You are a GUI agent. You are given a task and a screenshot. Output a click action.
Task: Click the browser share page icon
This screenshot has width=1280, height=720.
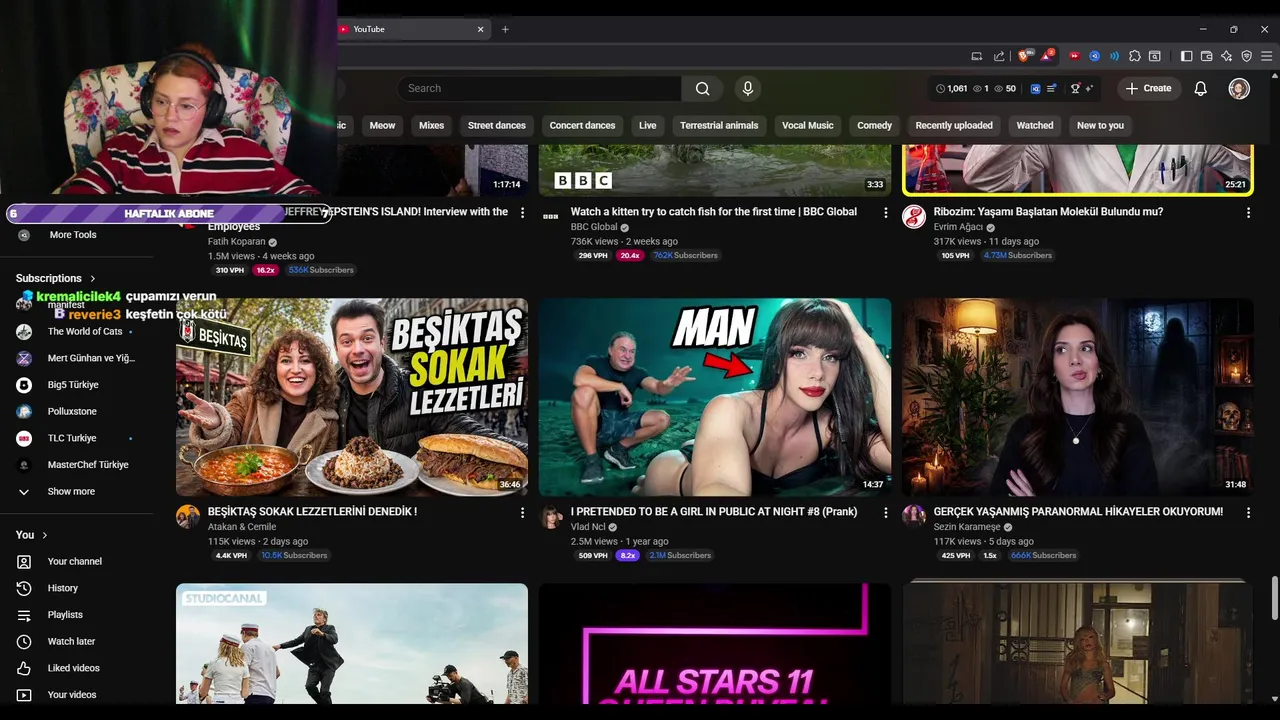(x=999, y=56)
